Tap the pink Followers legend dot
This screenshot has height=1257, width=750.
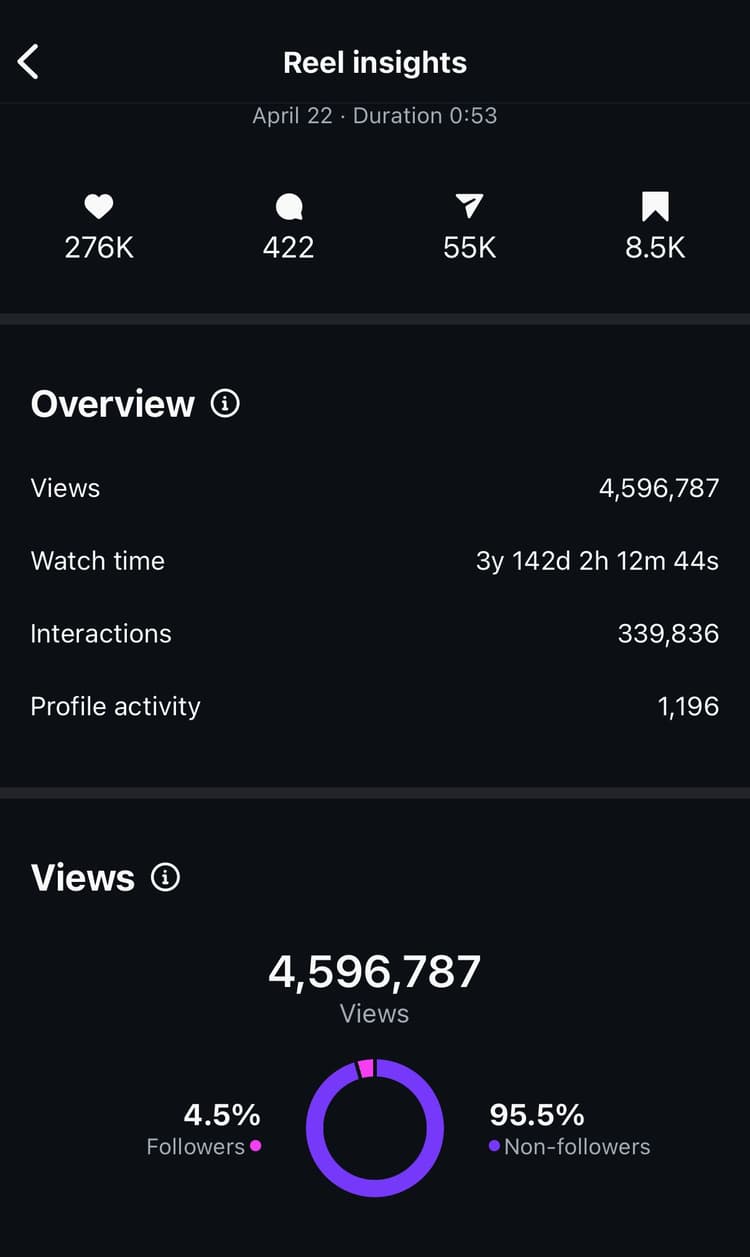tap(256, 1146)
